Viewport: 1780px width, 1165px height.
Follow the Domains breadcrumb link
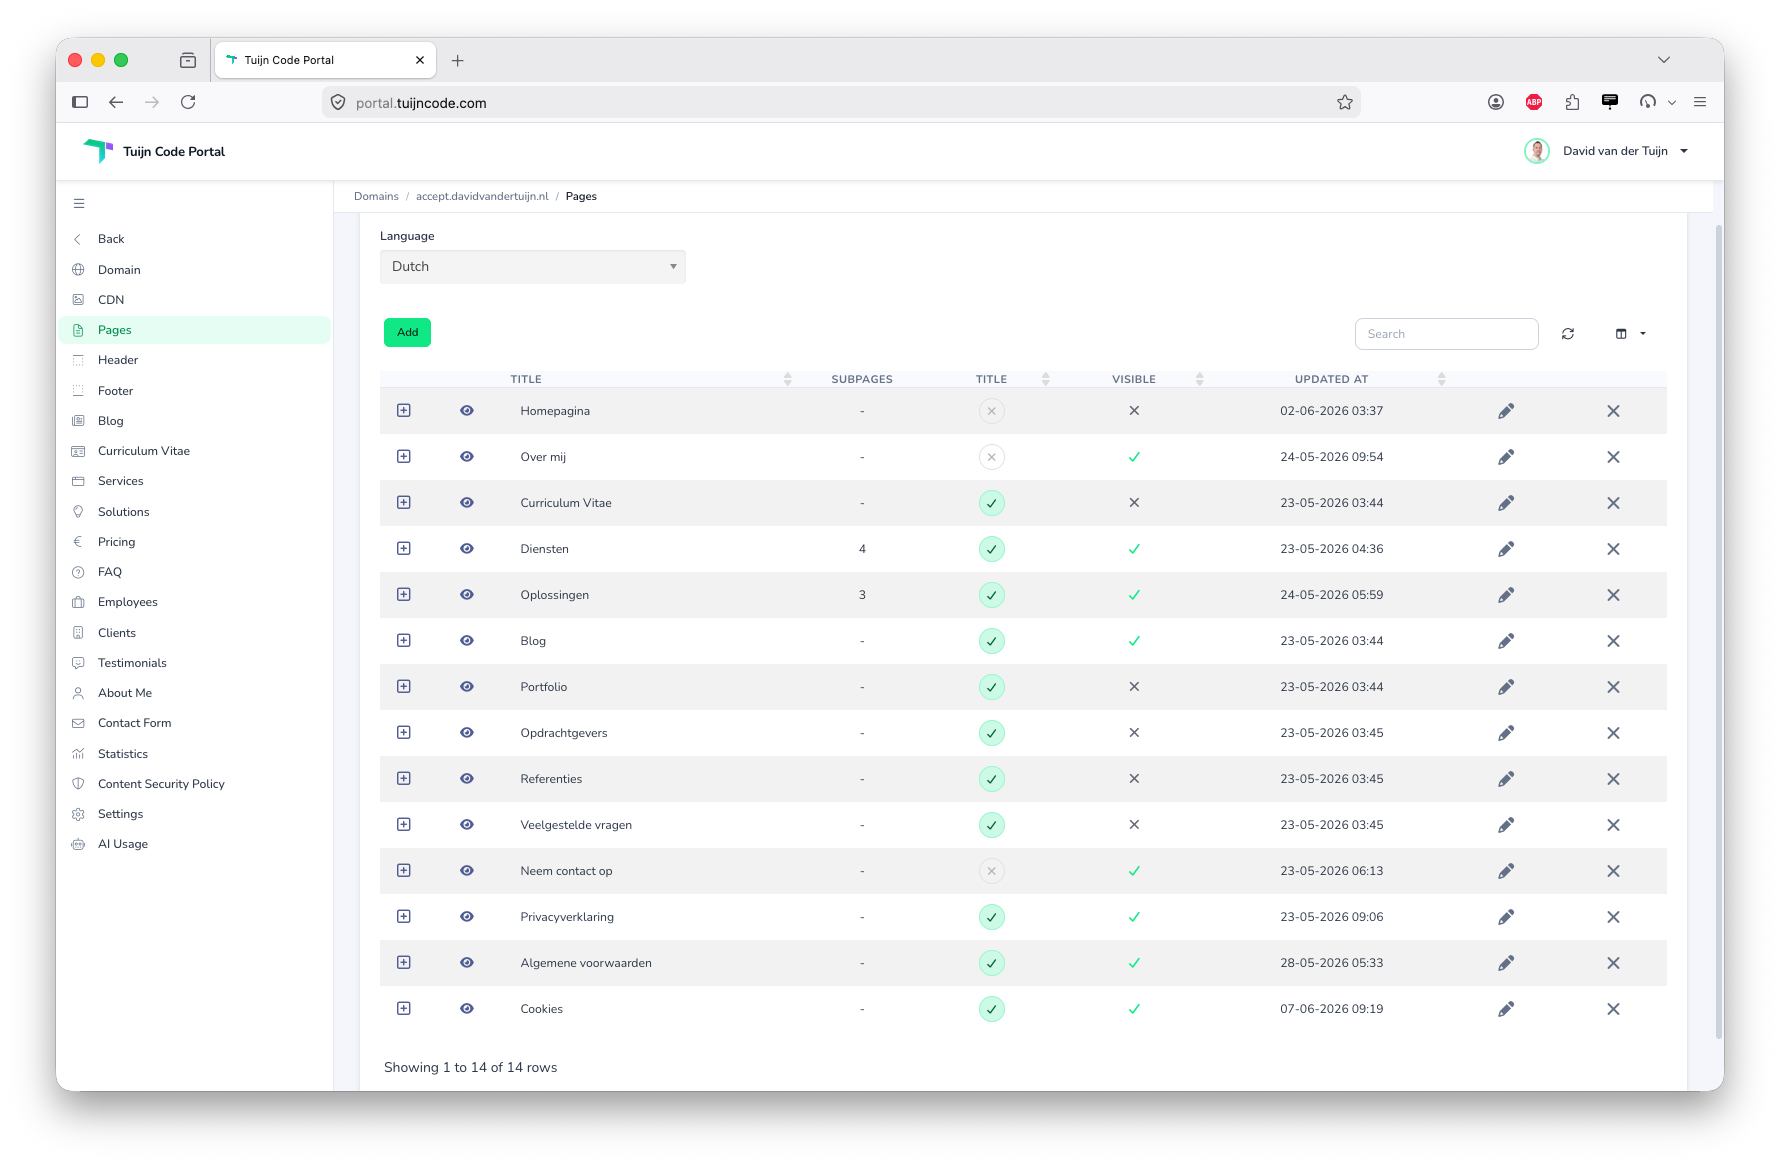click(376, 196)
